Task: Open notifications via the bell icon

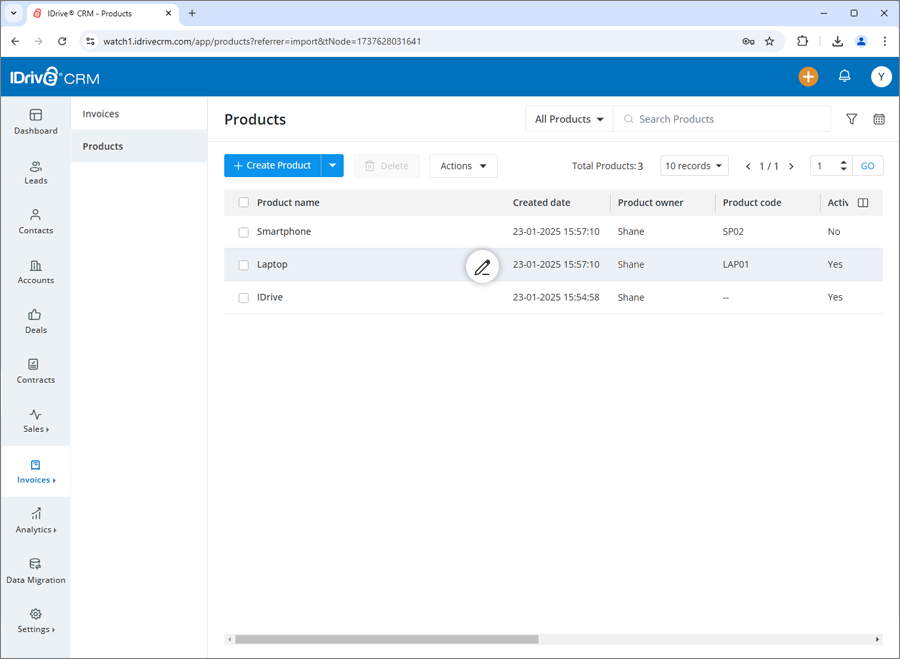Action: tap(844, 76)
